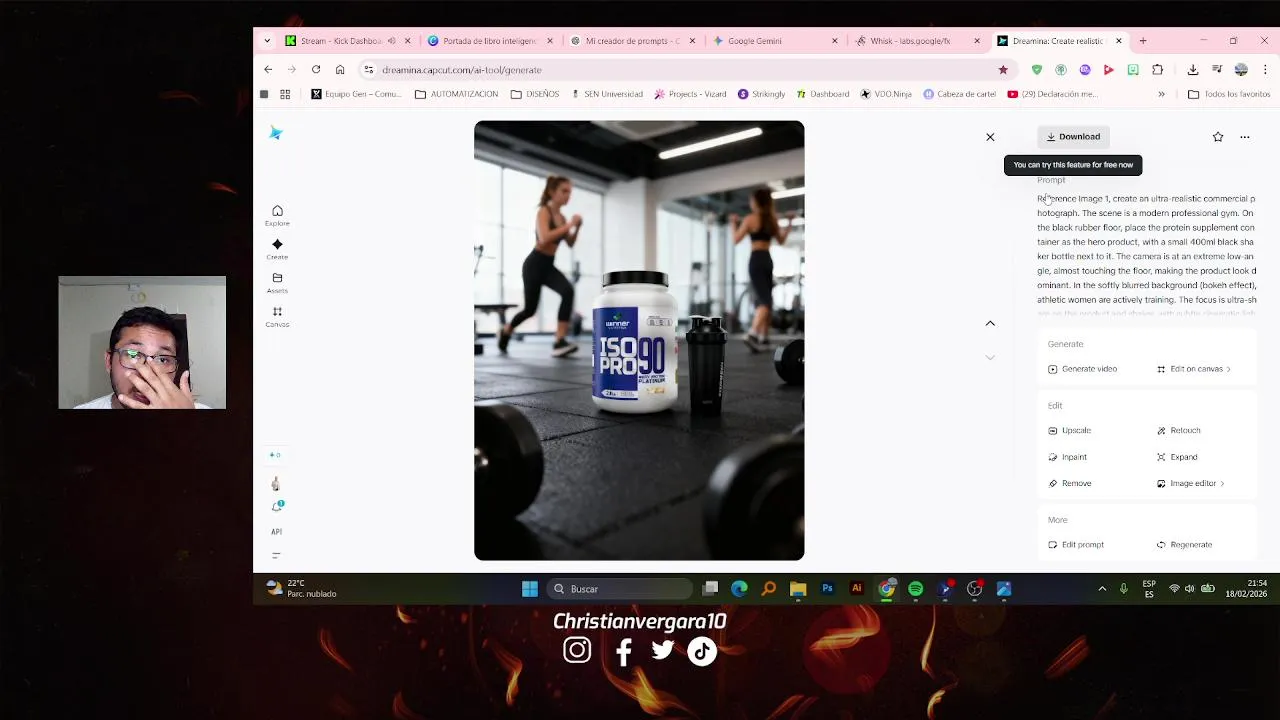Screen dimensions: 1280x720
Task: Select the Expand edit tool
Action: tap(1177, 457)
